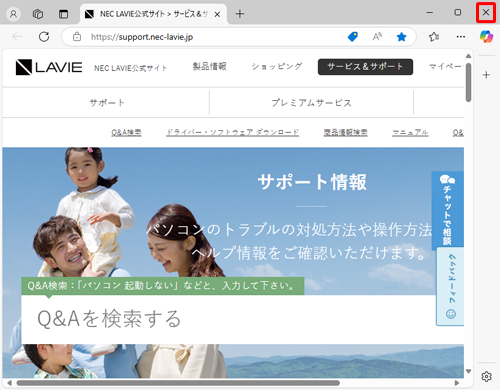Click the LAVIE logo

(49, 67)
